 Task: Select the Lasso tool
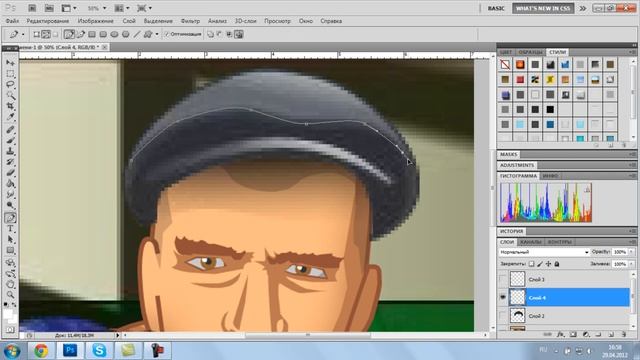point(10,84)
